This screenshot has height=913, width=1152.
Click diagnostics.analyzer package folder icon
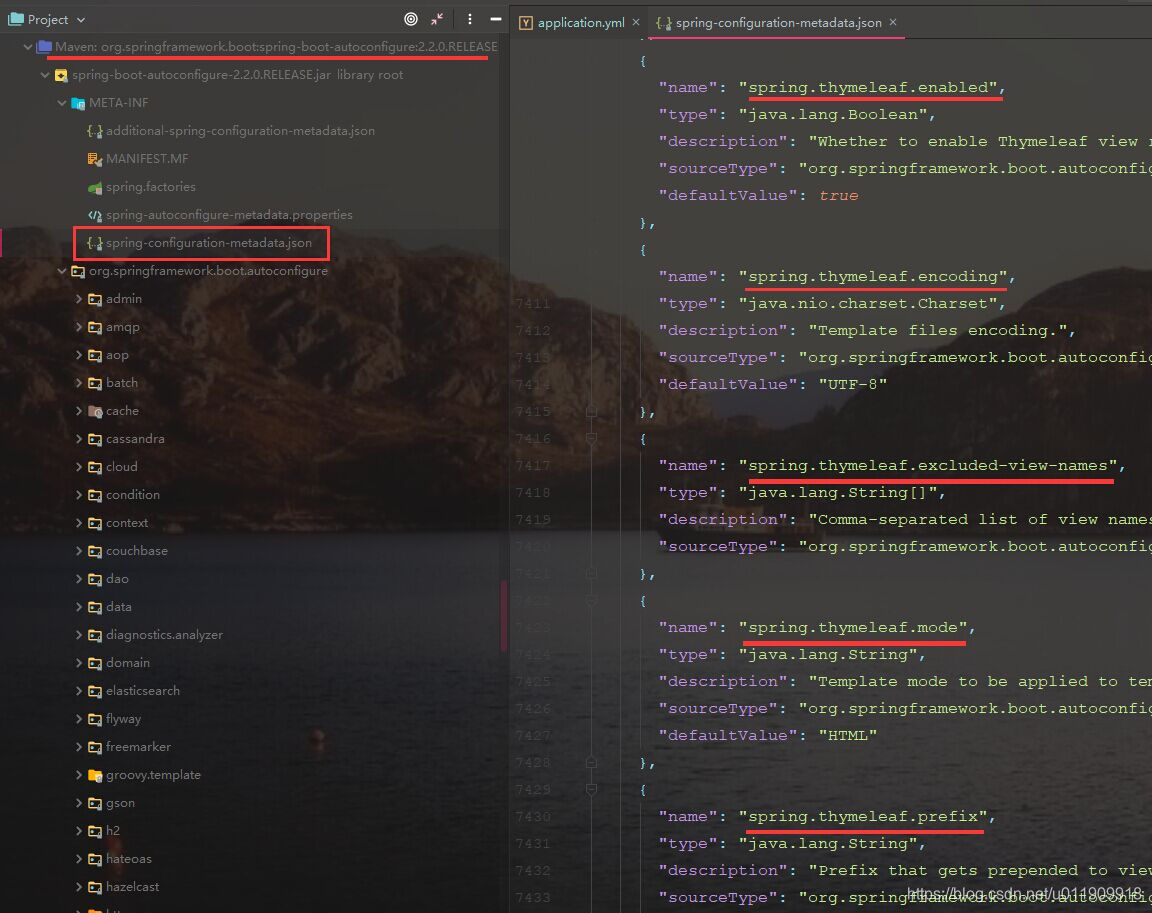95,635
